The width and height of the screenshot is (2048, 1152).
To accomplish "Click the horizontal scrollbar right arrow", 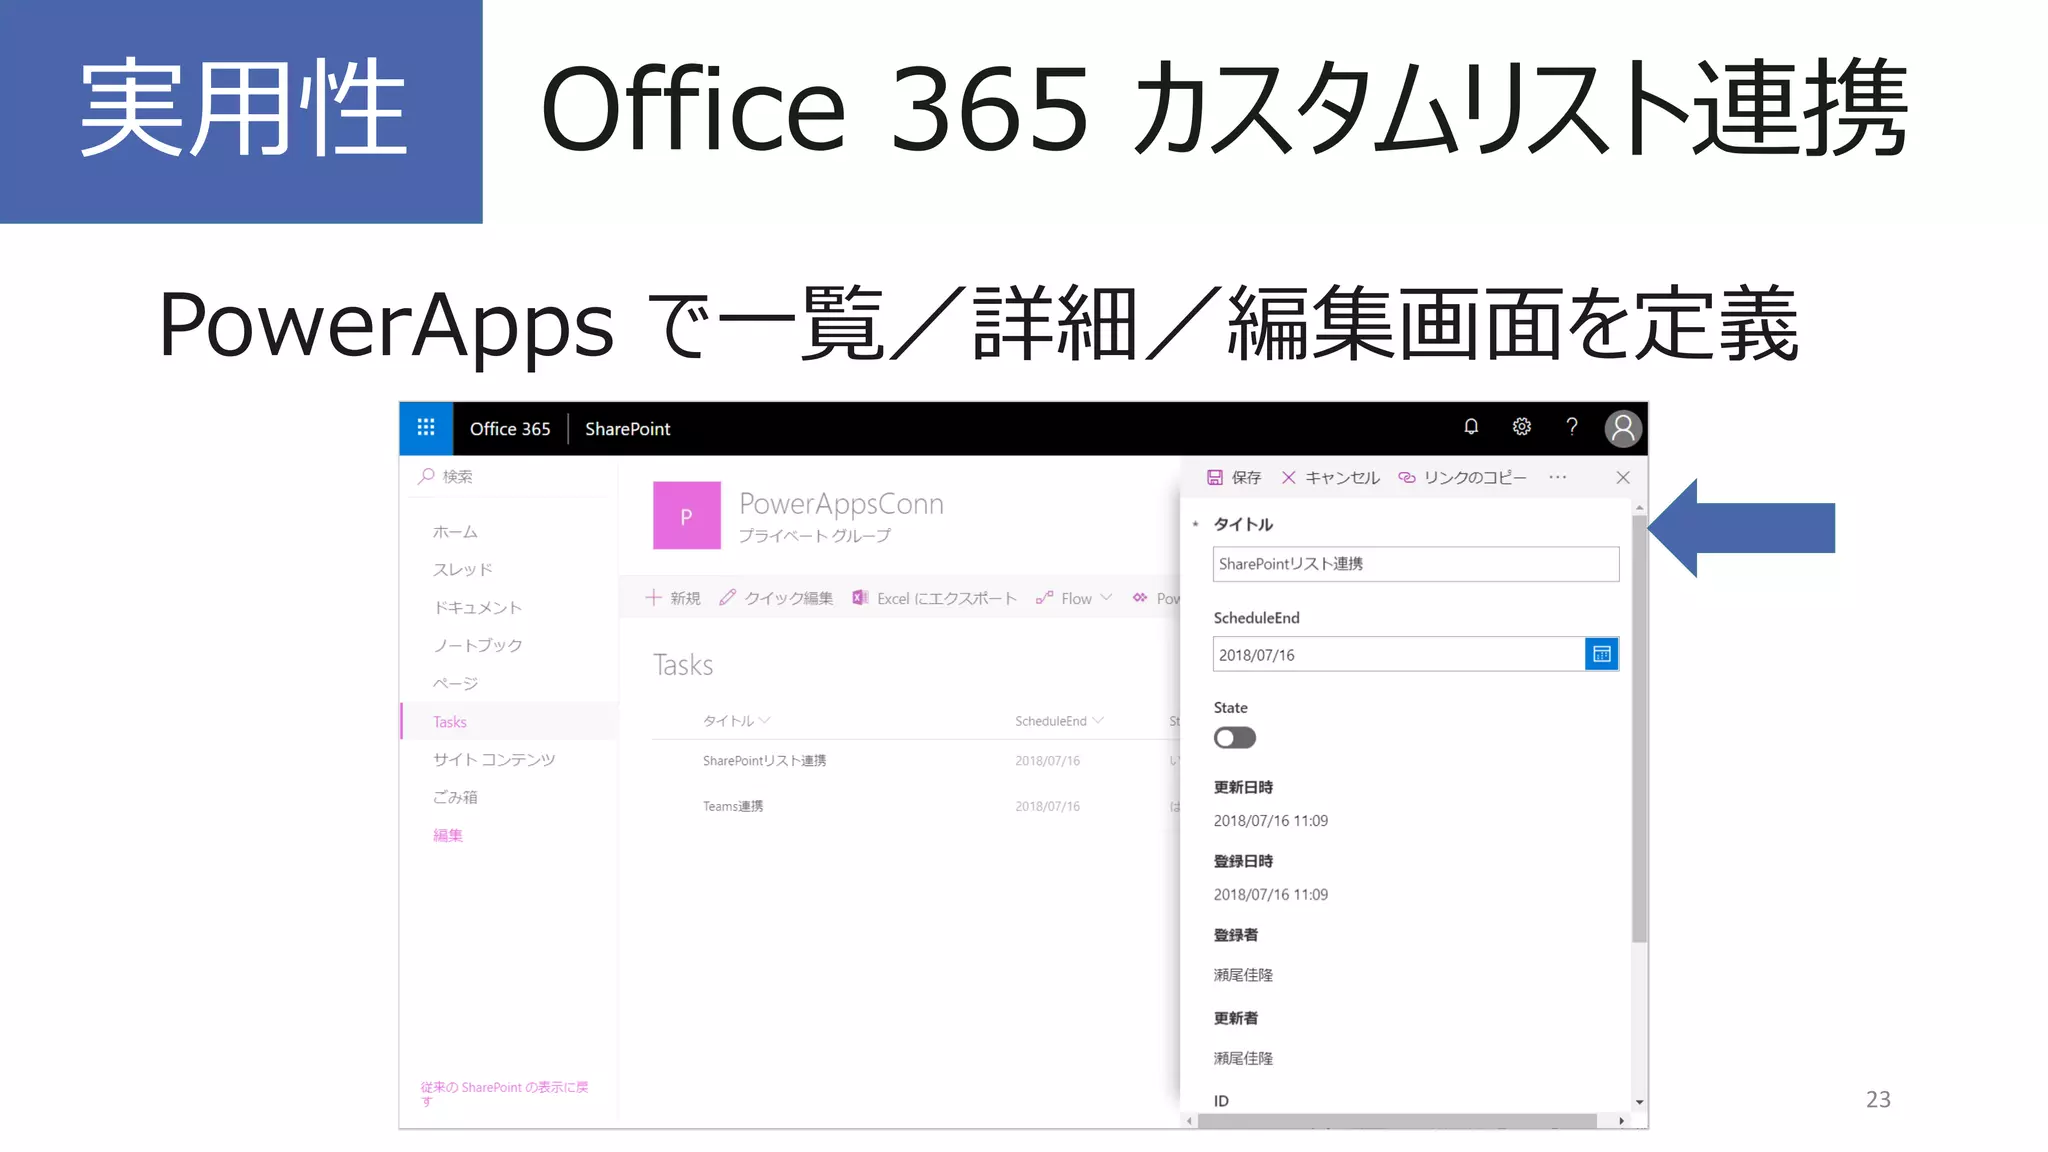I will [1621, 1121].
